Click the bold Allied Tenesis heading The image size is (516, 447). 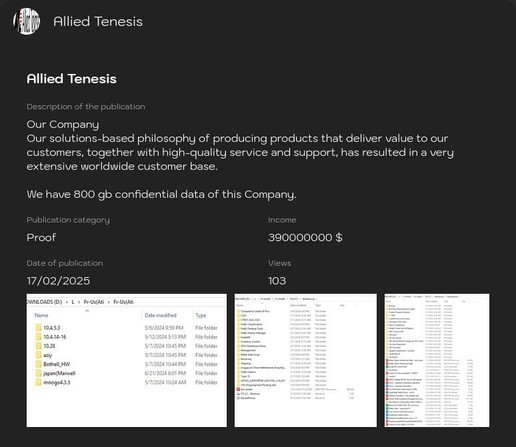tap(72, 79)
